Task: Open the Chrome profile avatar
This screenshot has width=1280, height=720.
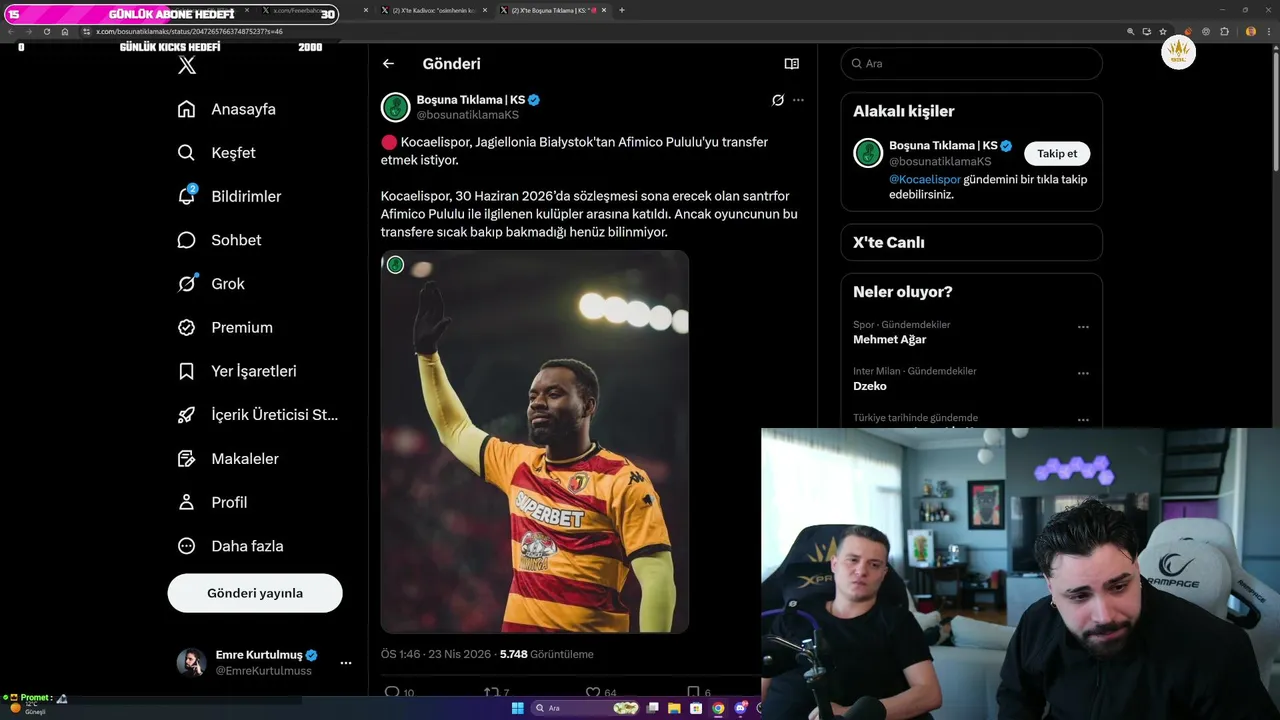Action: (1251, 32)
